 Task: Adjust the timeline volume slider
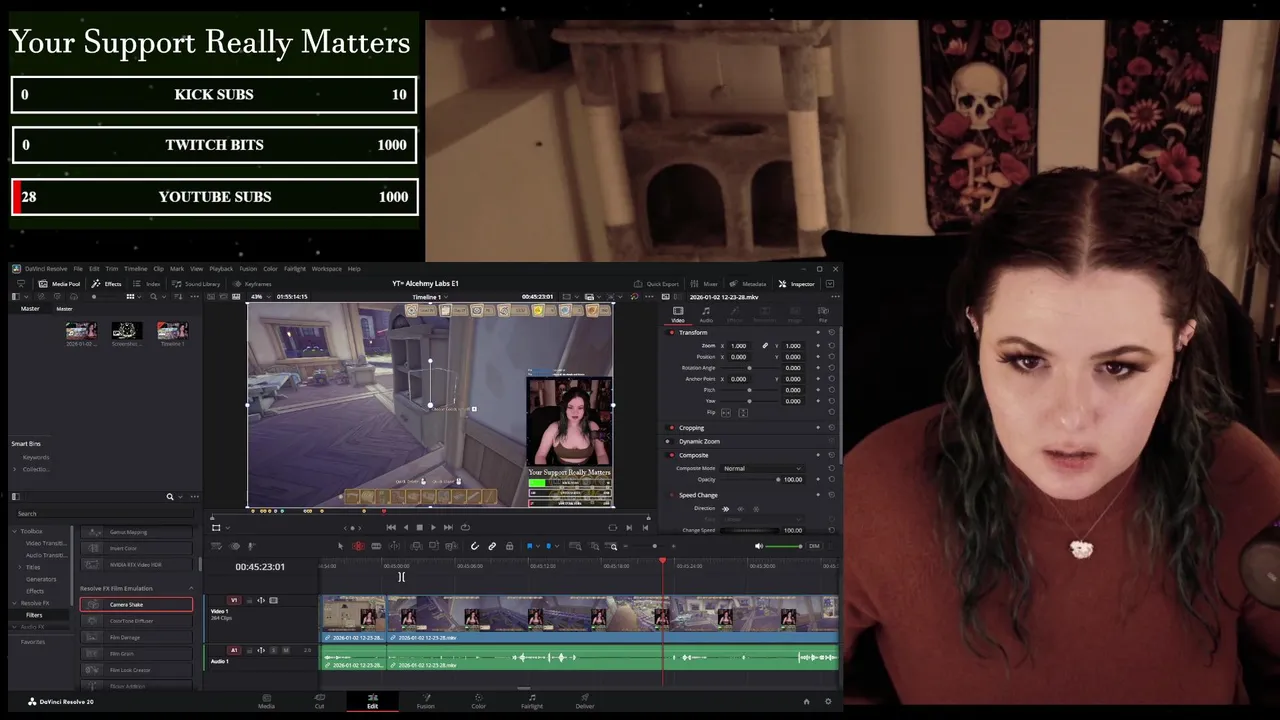(785, 546)
